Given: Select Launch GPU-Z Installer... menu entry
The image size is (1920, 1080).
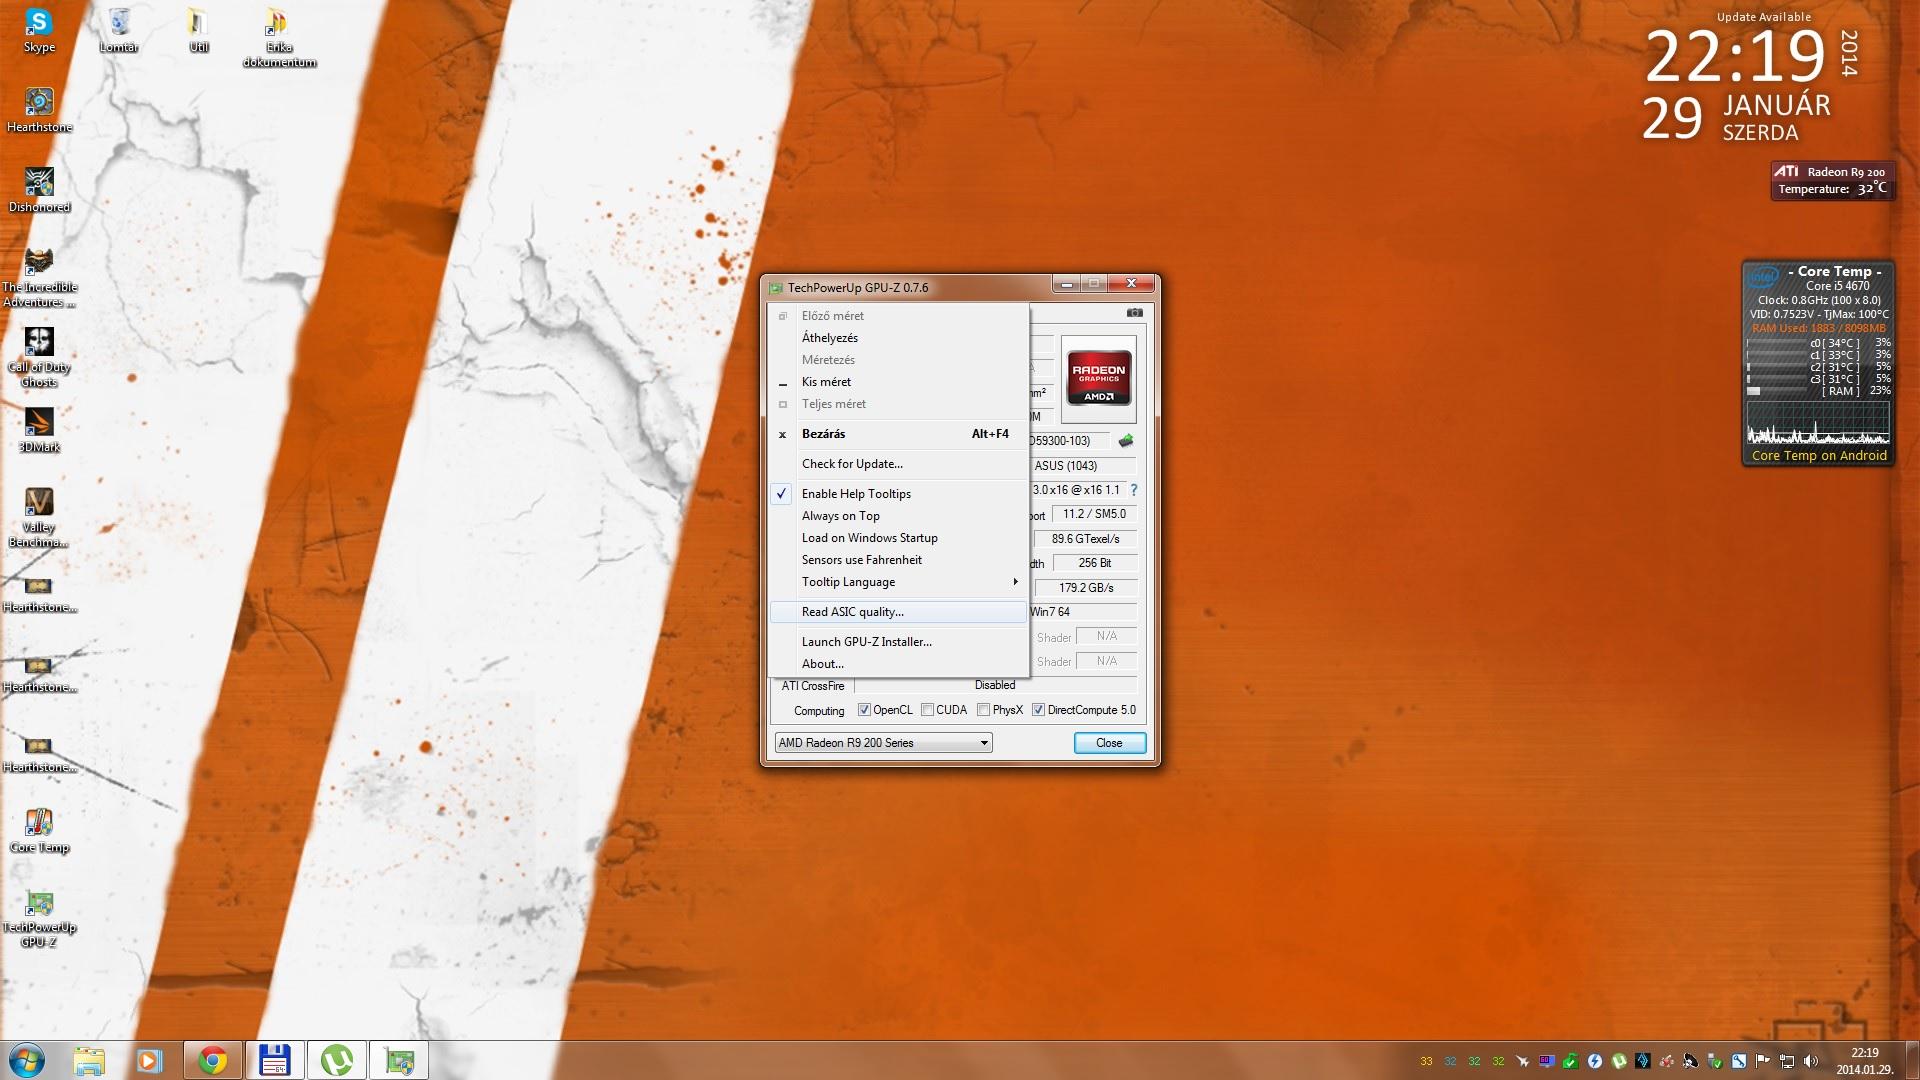Looking at the screenshot, I should (x=898, y=642).
